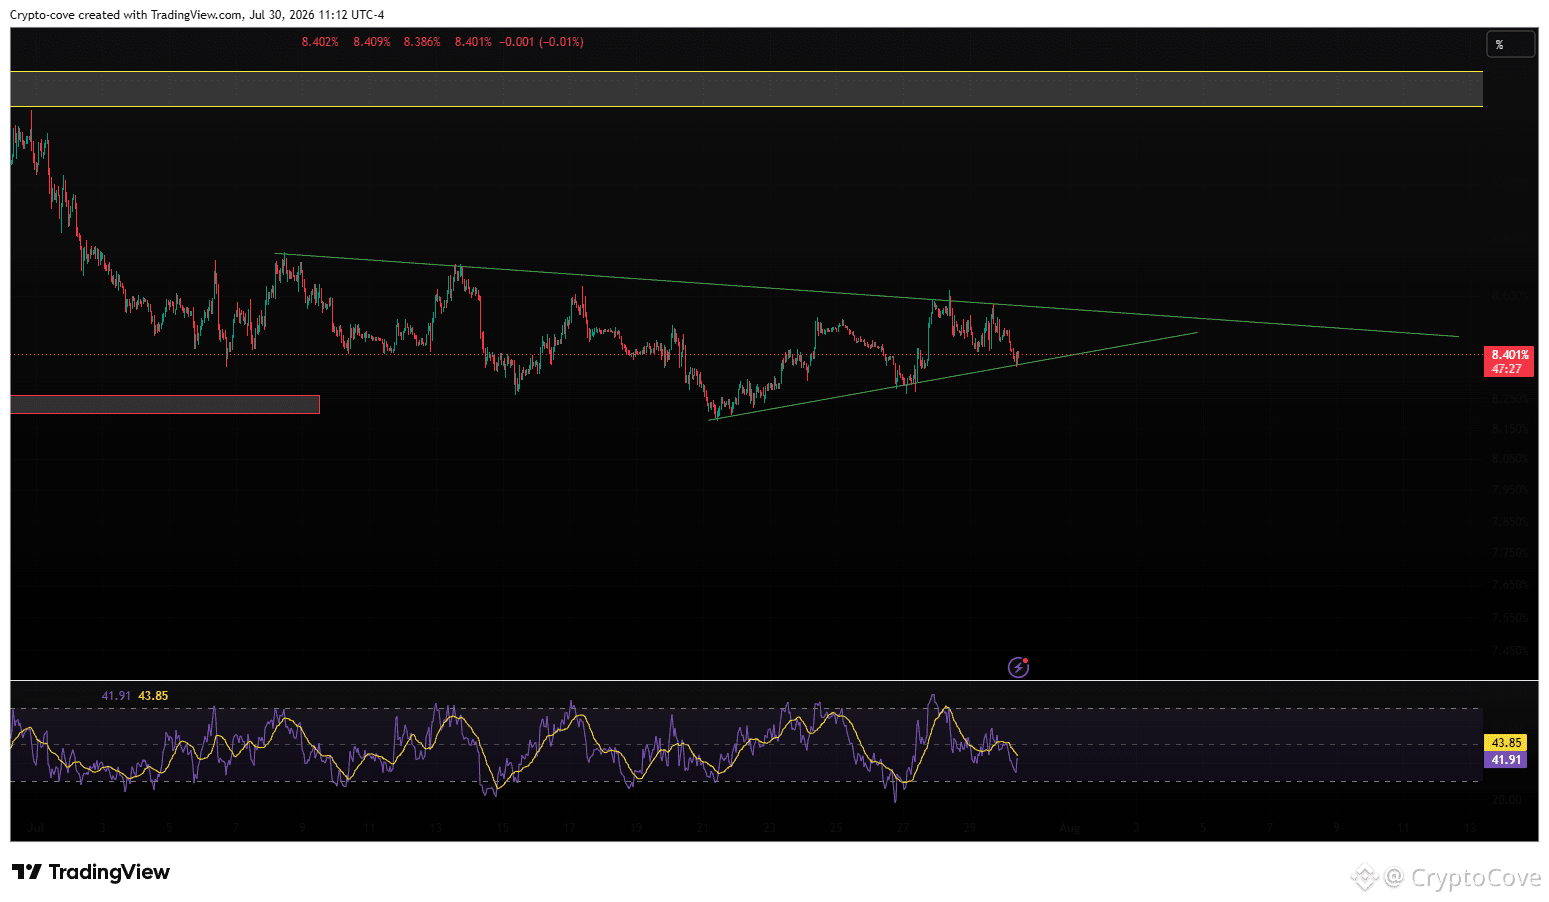Click the change value −0.001 (−0.01%)

tap(542, 42)
